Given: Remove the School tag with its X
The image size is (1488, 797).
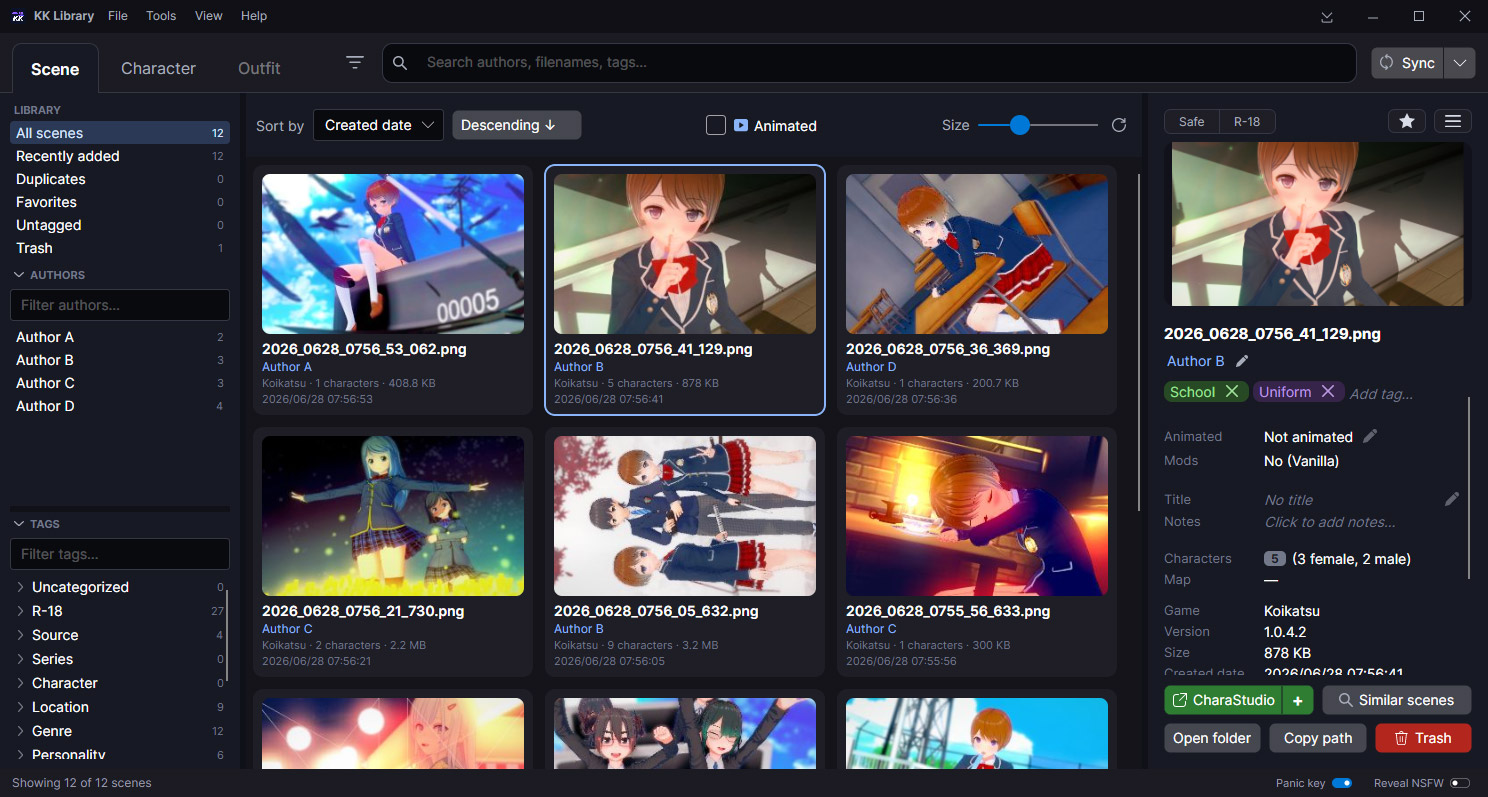Looking at the screenshot, I should click(1232, 392).
